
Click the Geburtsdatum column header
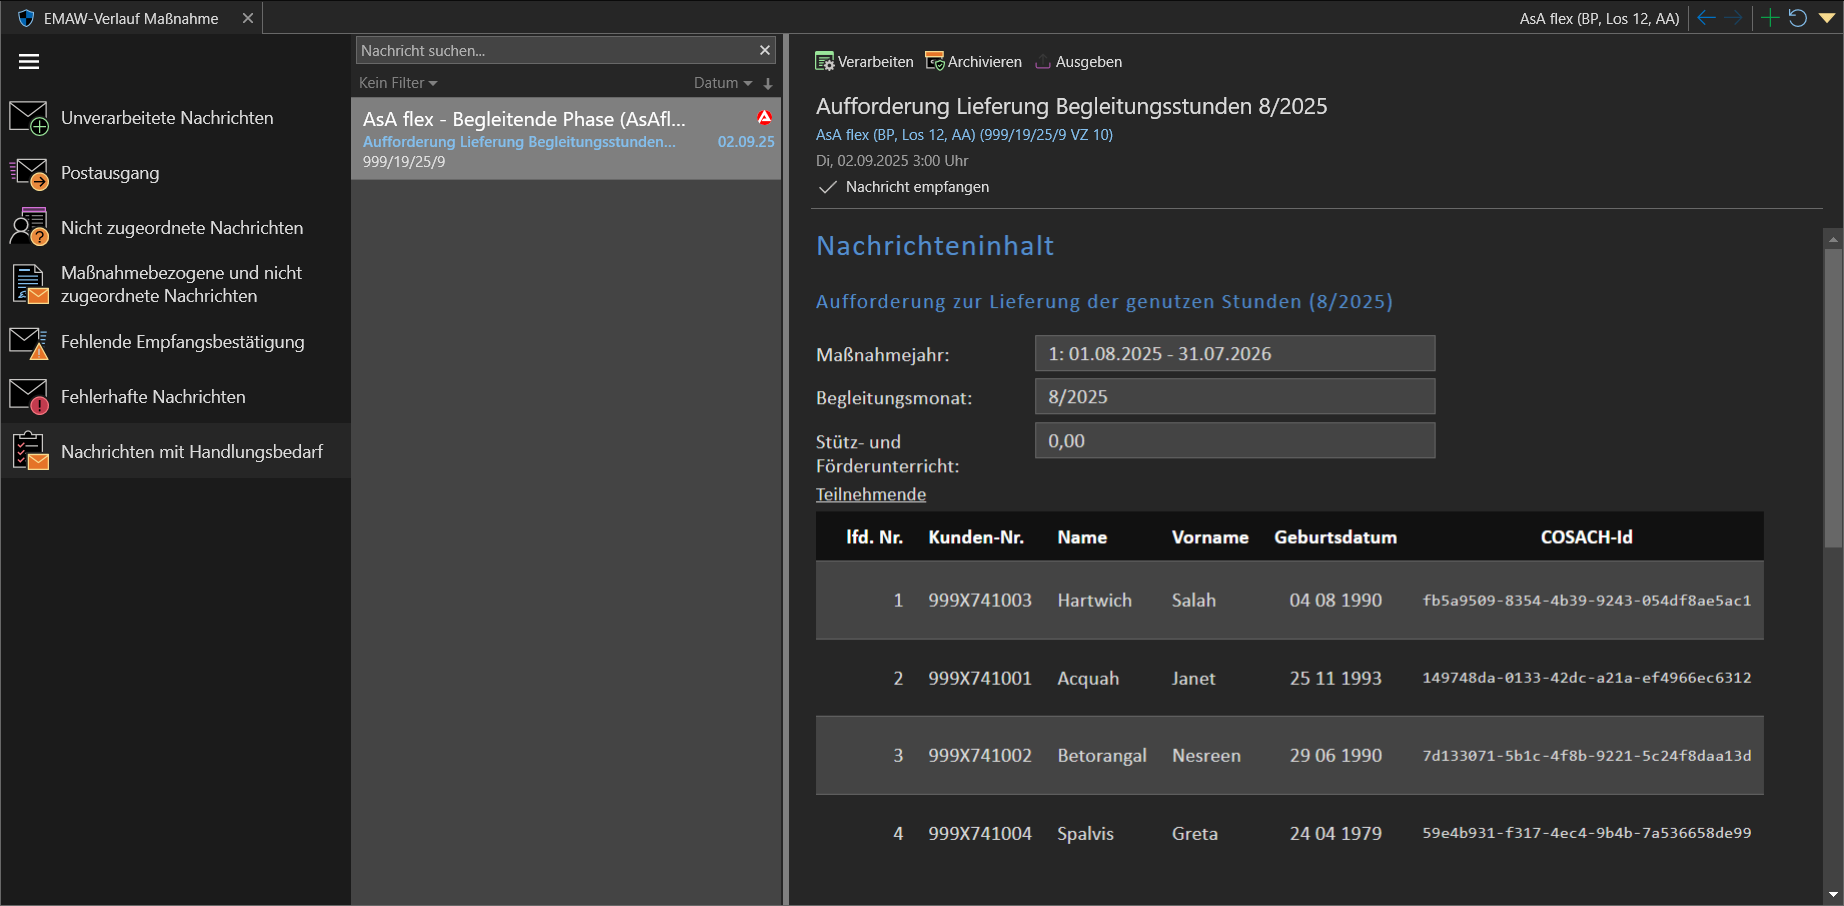click(x=1336, y=537)
